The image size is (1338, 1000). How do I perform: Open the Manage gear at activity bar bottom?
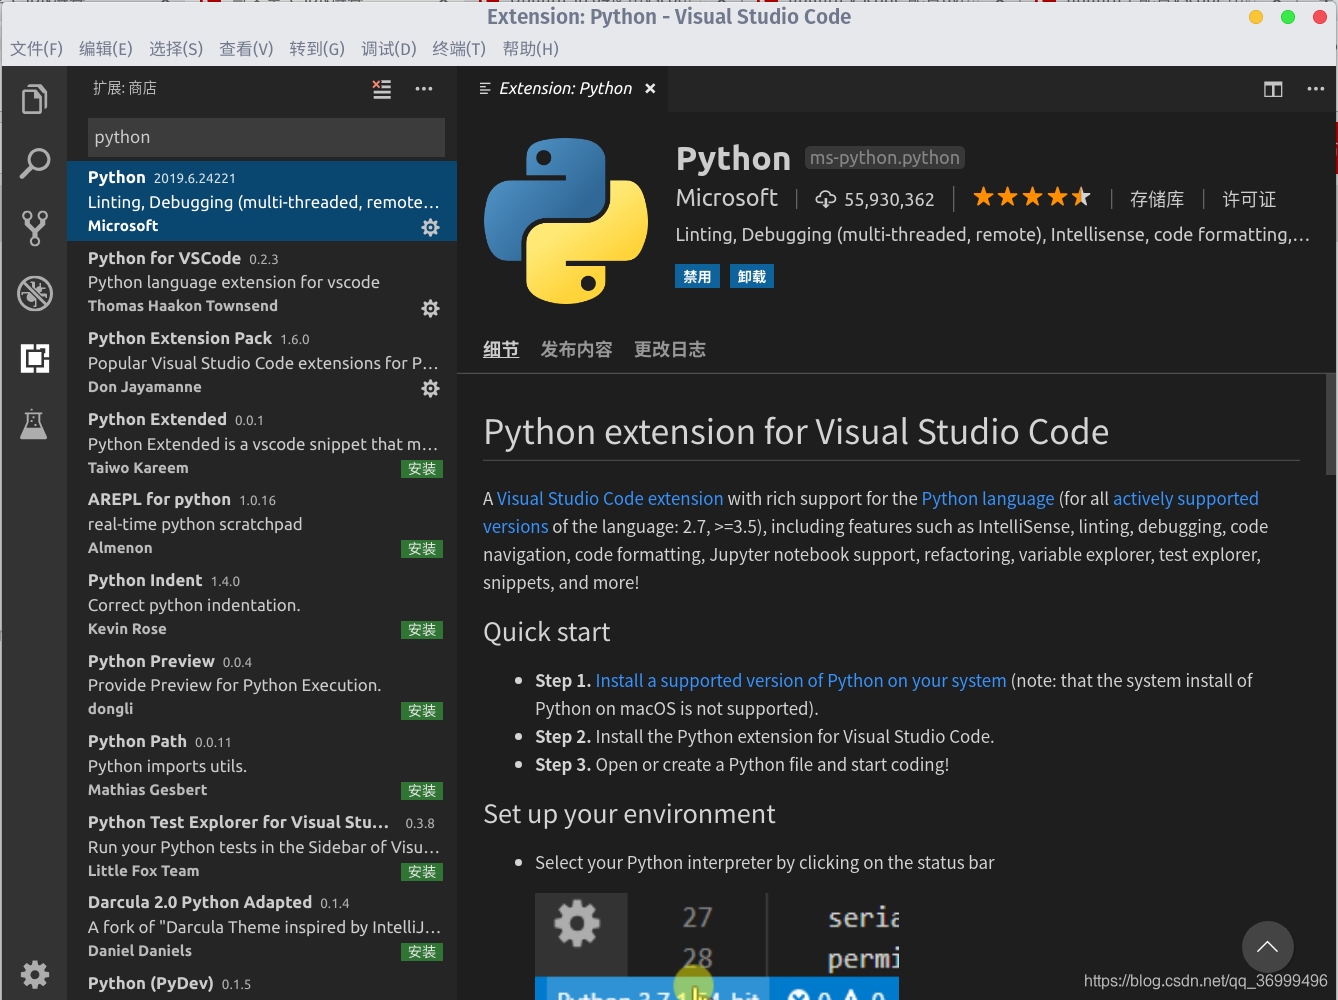click(x=34, y=974)
